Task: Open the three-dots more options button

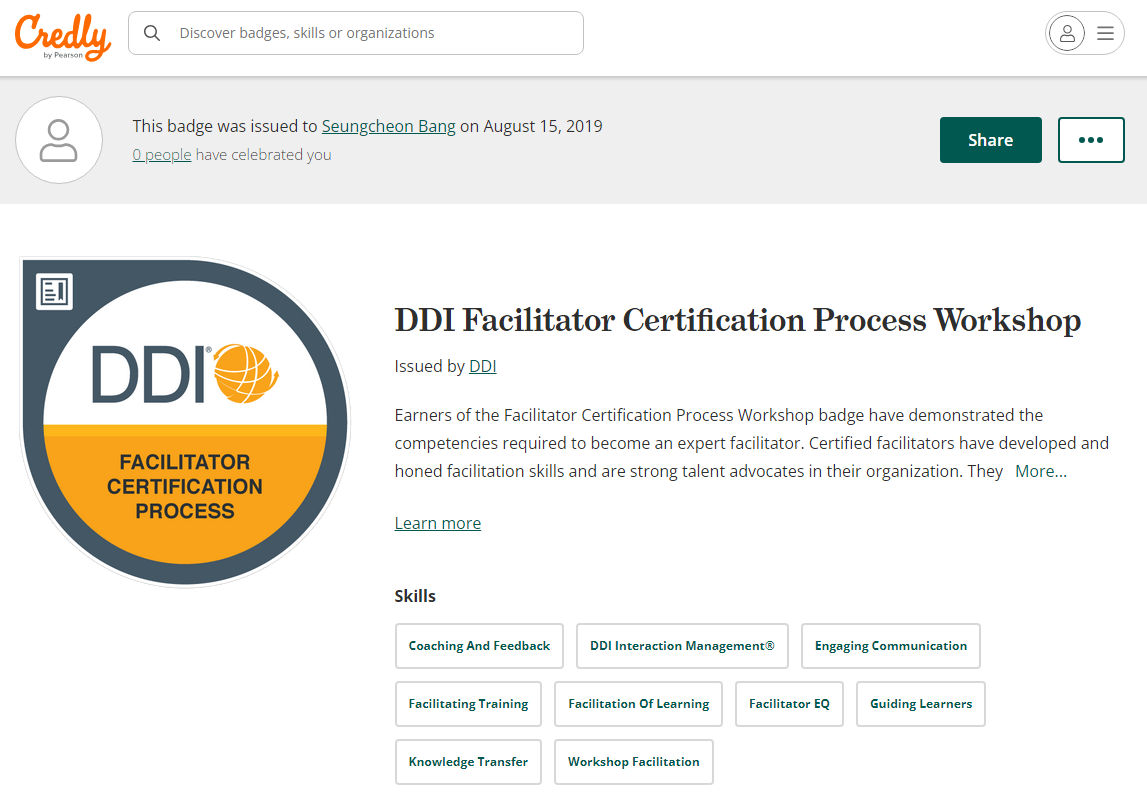Action: coord(1091,140)
